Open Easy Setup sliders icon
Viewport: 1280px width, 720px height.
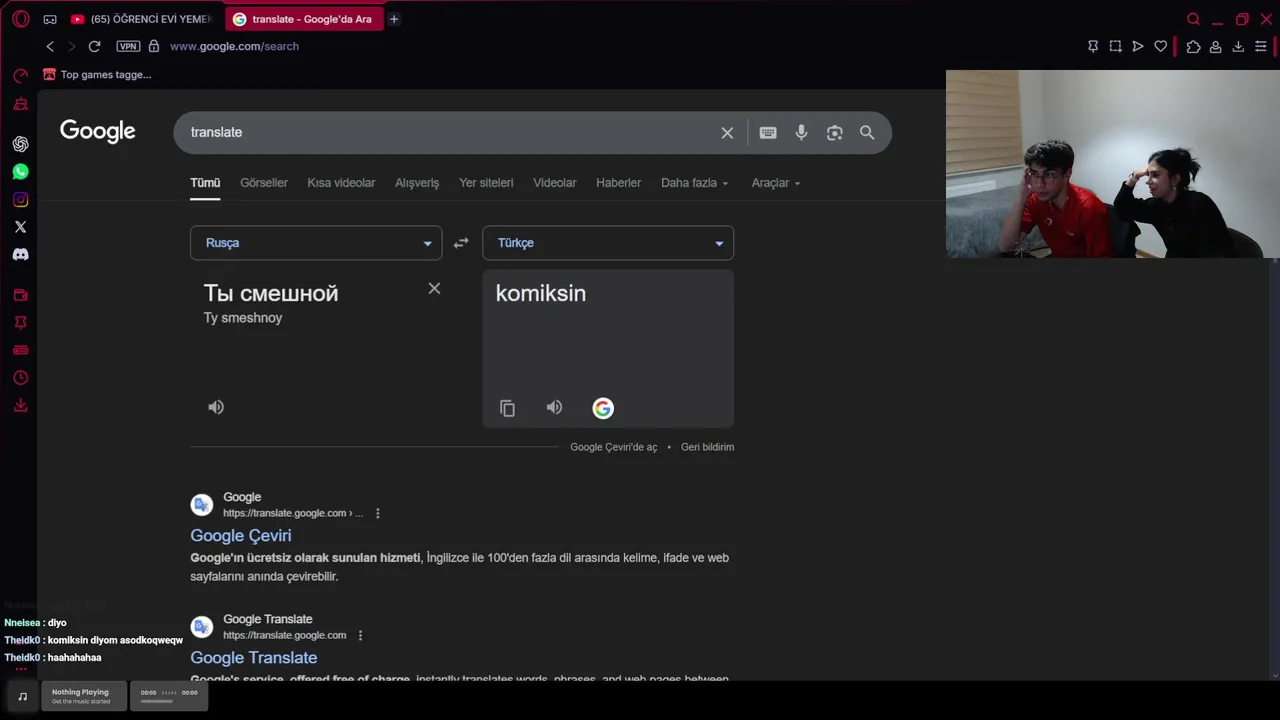(x=1261, y=46)
